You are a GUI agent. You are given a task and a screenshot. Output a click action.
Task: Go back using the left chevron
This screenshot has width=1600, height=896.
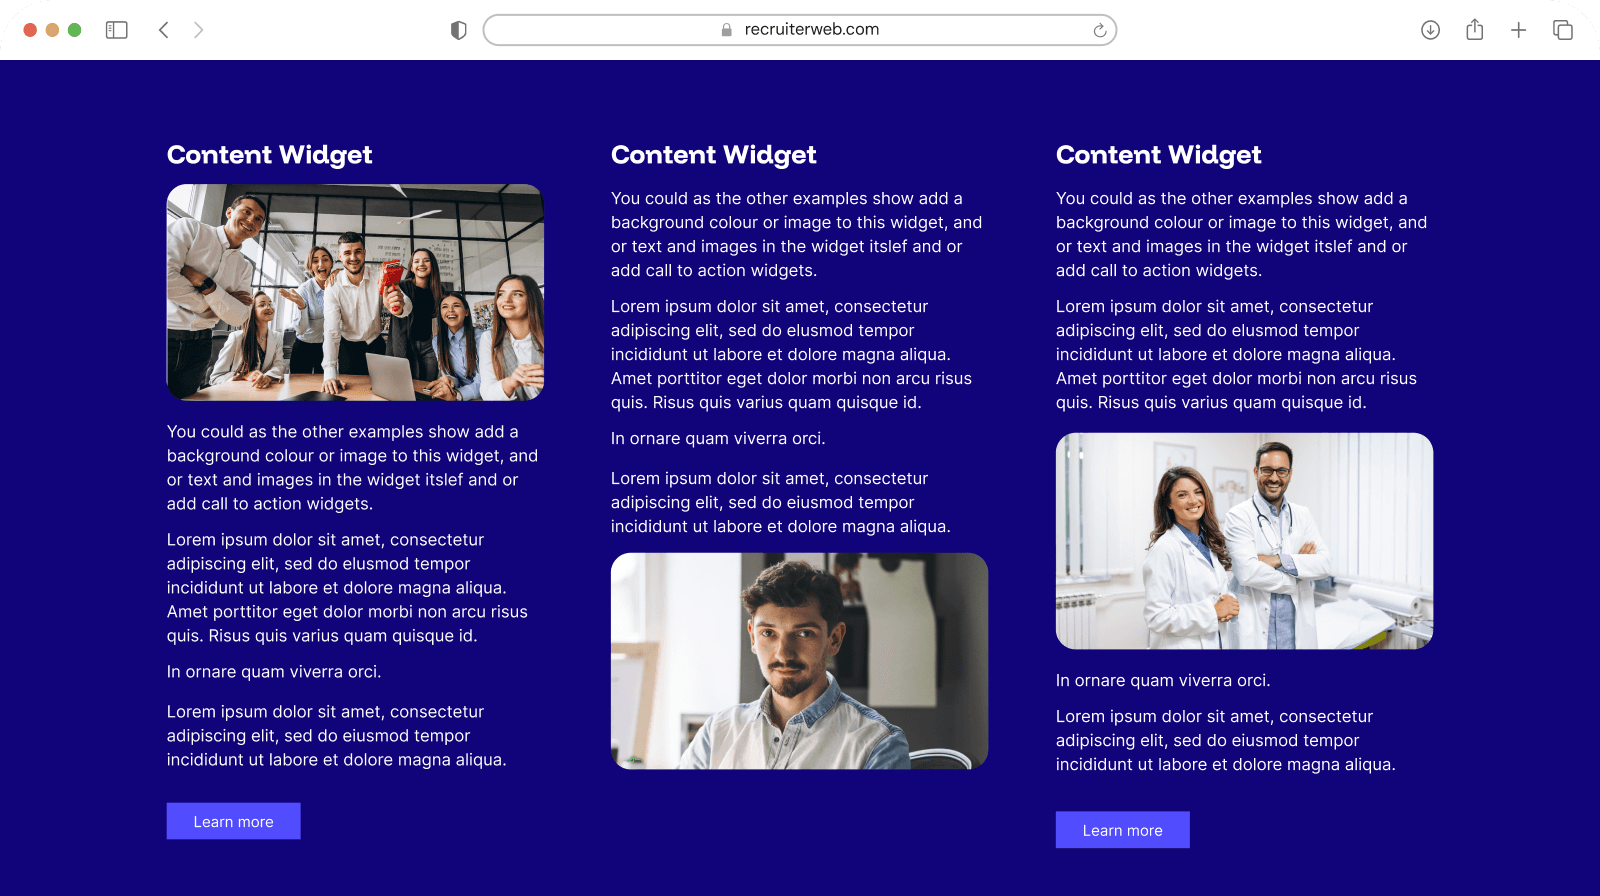point(164,30)
